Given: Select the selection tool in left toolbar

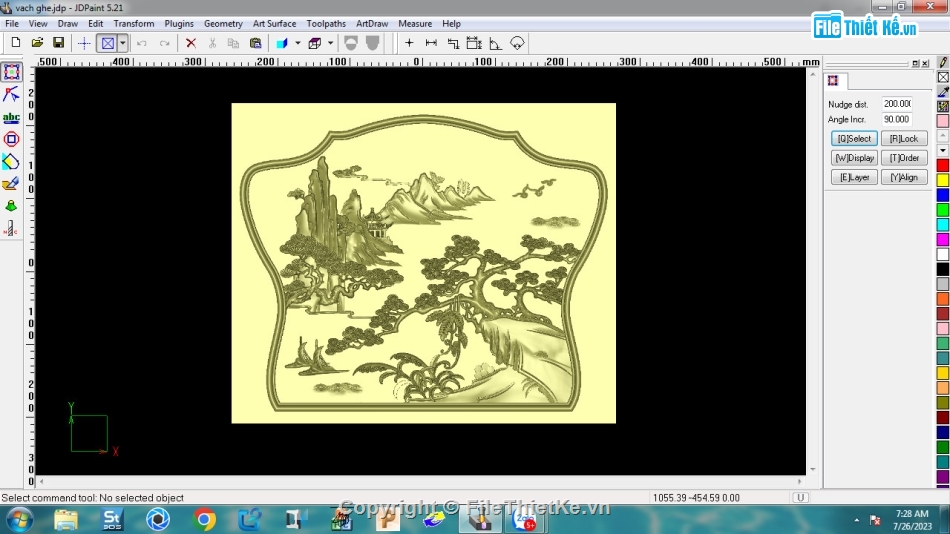Looking at the screenshot, I should pos(12,72).
